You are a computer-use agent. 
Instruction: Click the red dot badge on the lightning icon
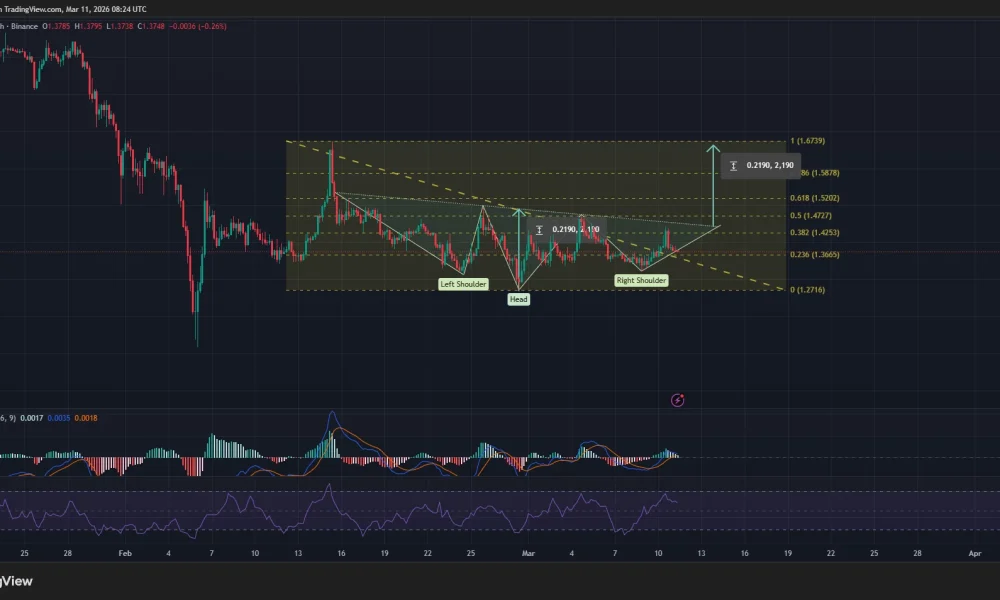[x=684, y=394]
